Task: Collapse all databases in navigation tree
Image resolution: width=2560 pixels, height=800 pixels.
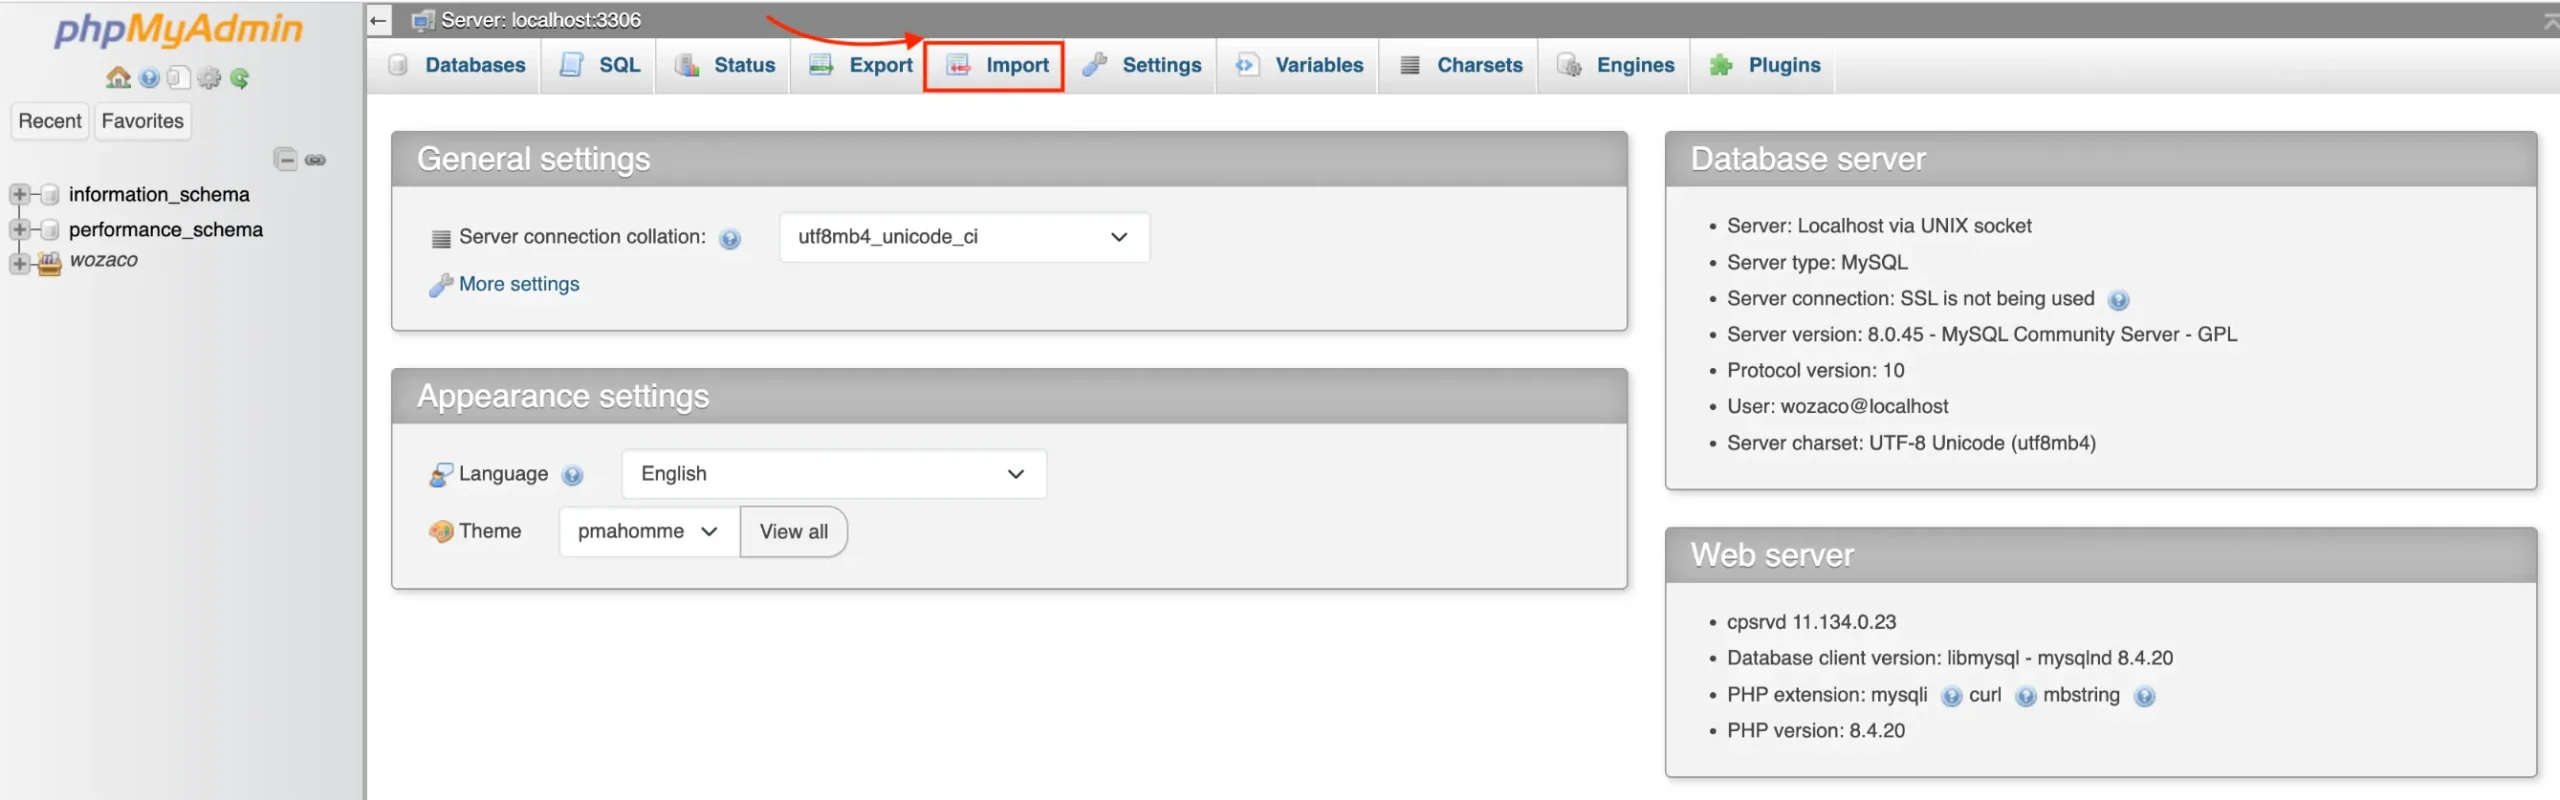Action: tap(286, 159)
